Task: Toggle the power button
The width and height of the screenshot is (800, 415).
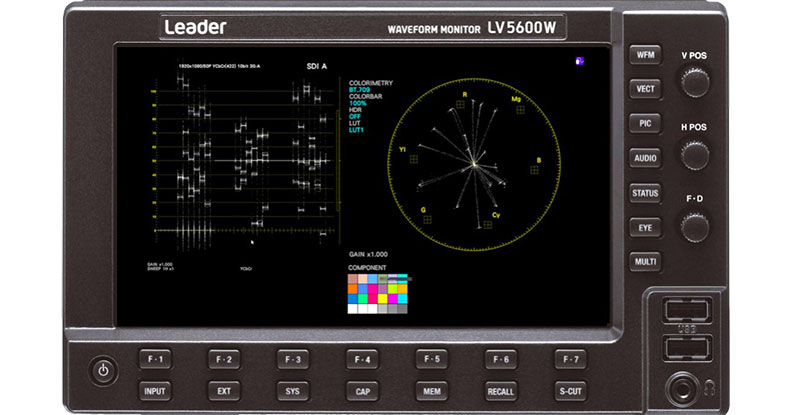Action: [x=104, y=370]
